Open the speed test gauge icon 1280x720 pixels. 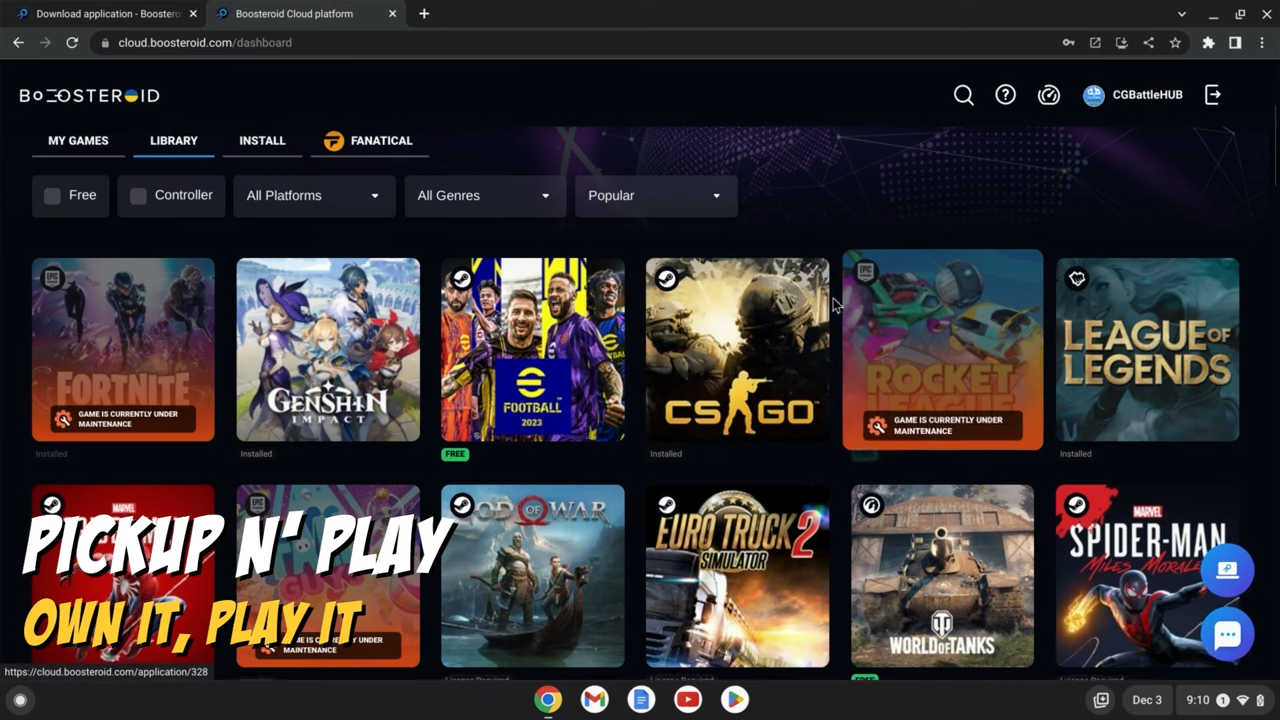point(1048,95)
